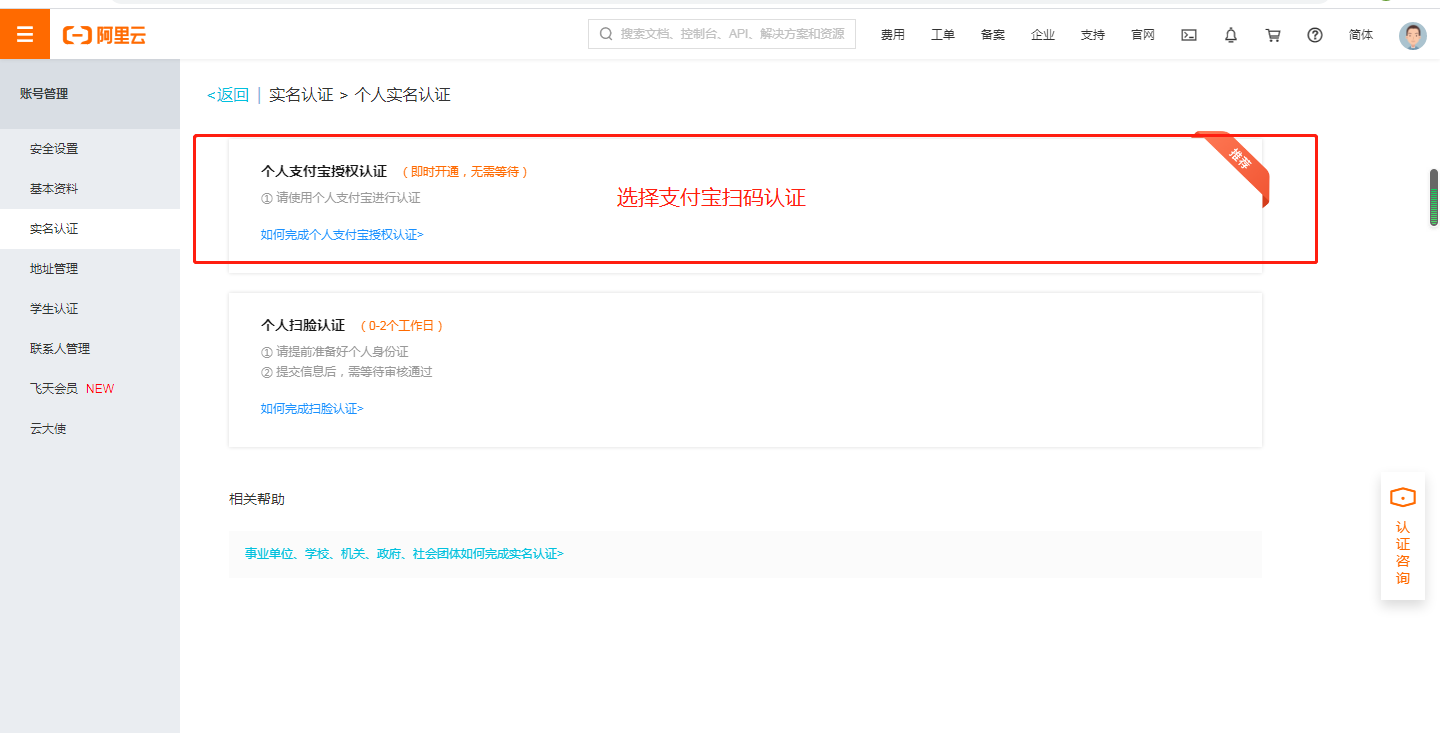Image resolution: width=1440 pixels, height=733 pixels.
Task: Click the 即时开通，无需等待 label
Action: tap(464, 172)
